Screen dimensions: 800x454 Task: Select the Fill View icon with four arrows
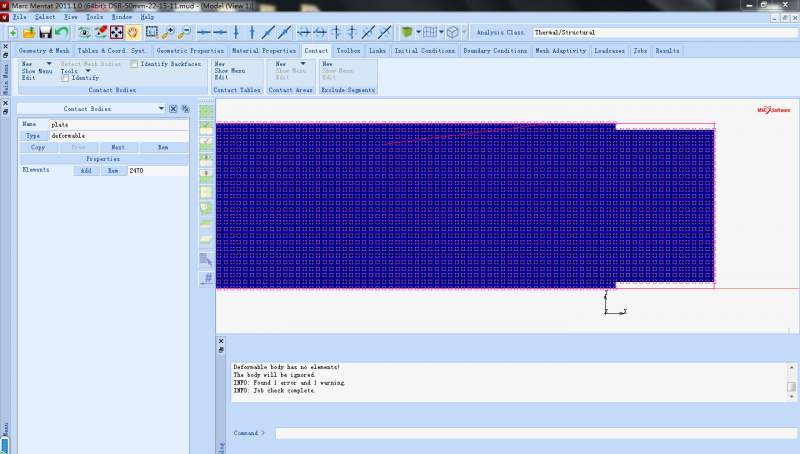(x=116, y=32)
